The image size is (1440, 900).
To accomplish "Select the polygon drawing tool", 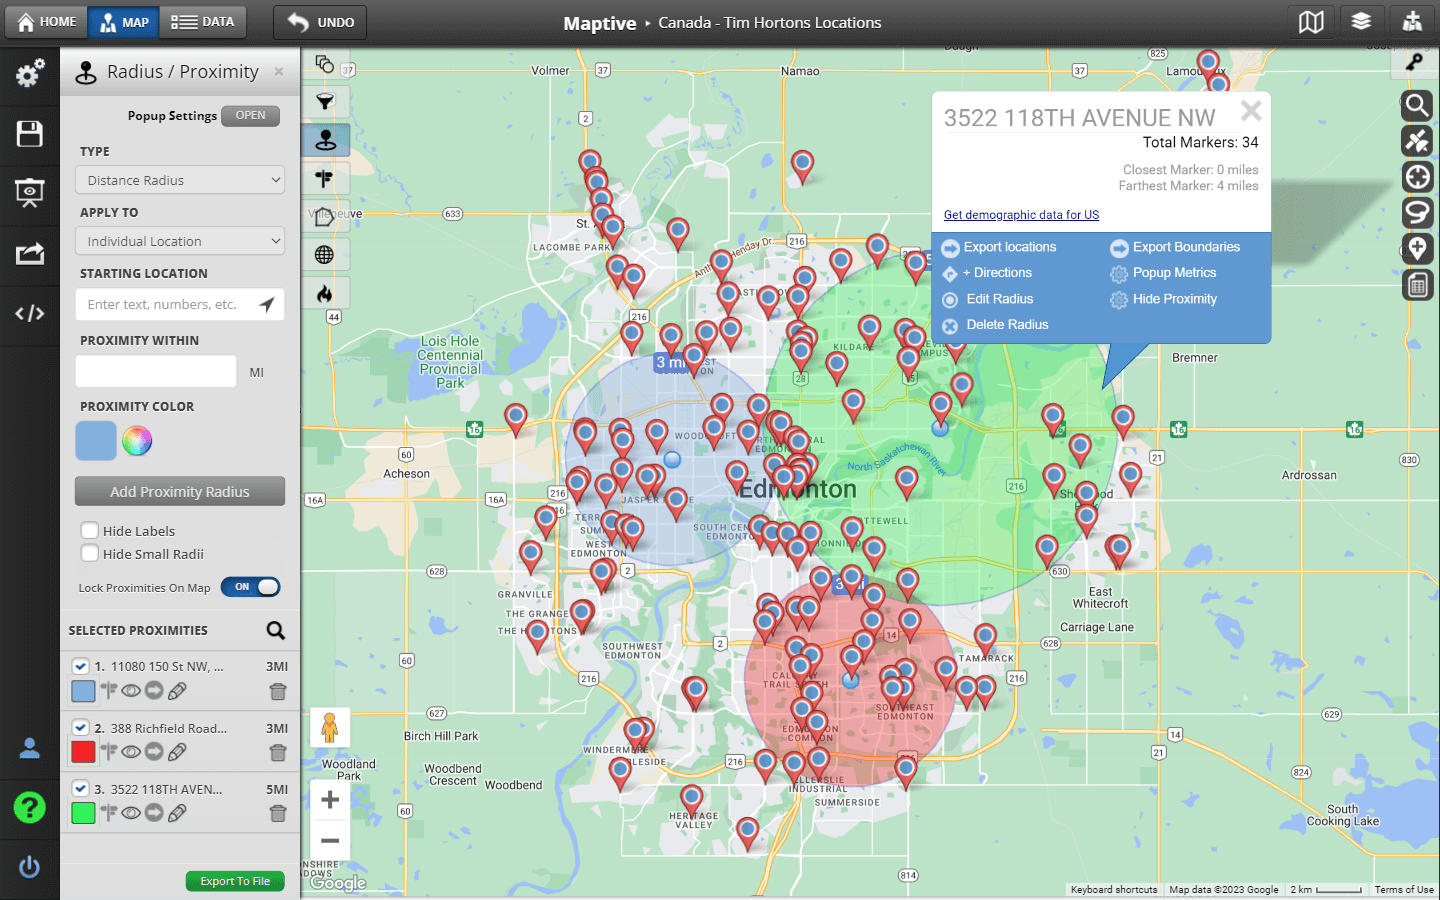I will coord(326,216).
